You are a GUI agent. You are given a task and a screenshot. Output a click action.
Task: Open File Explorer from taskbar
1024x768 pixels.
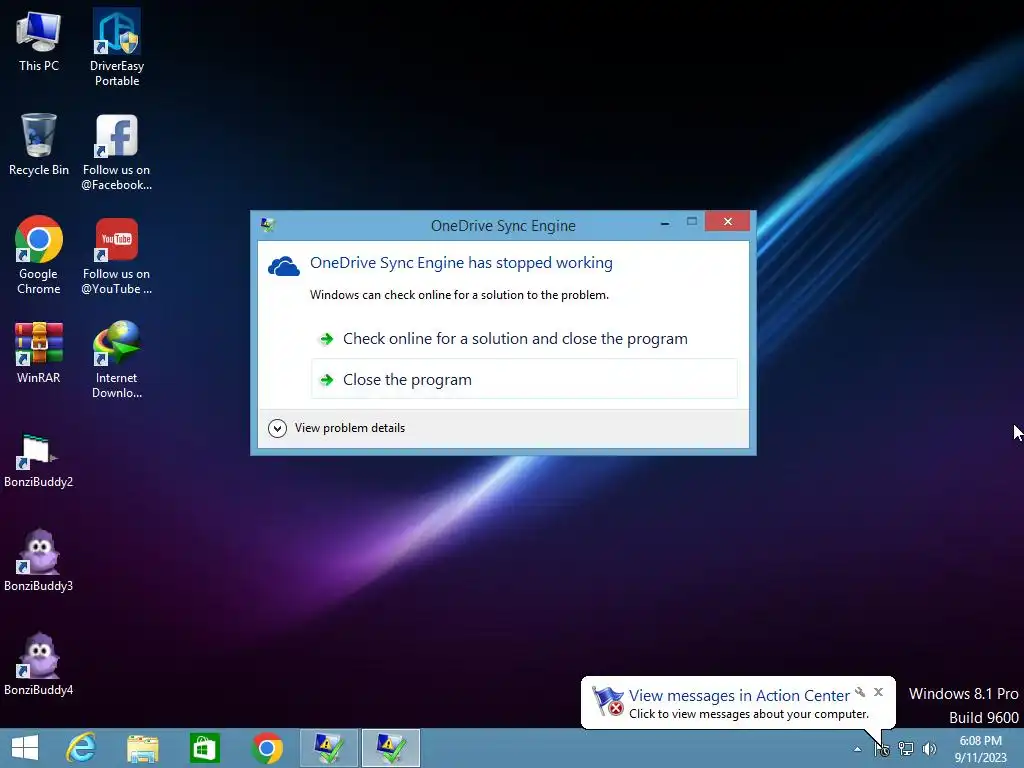coord(142,748)
